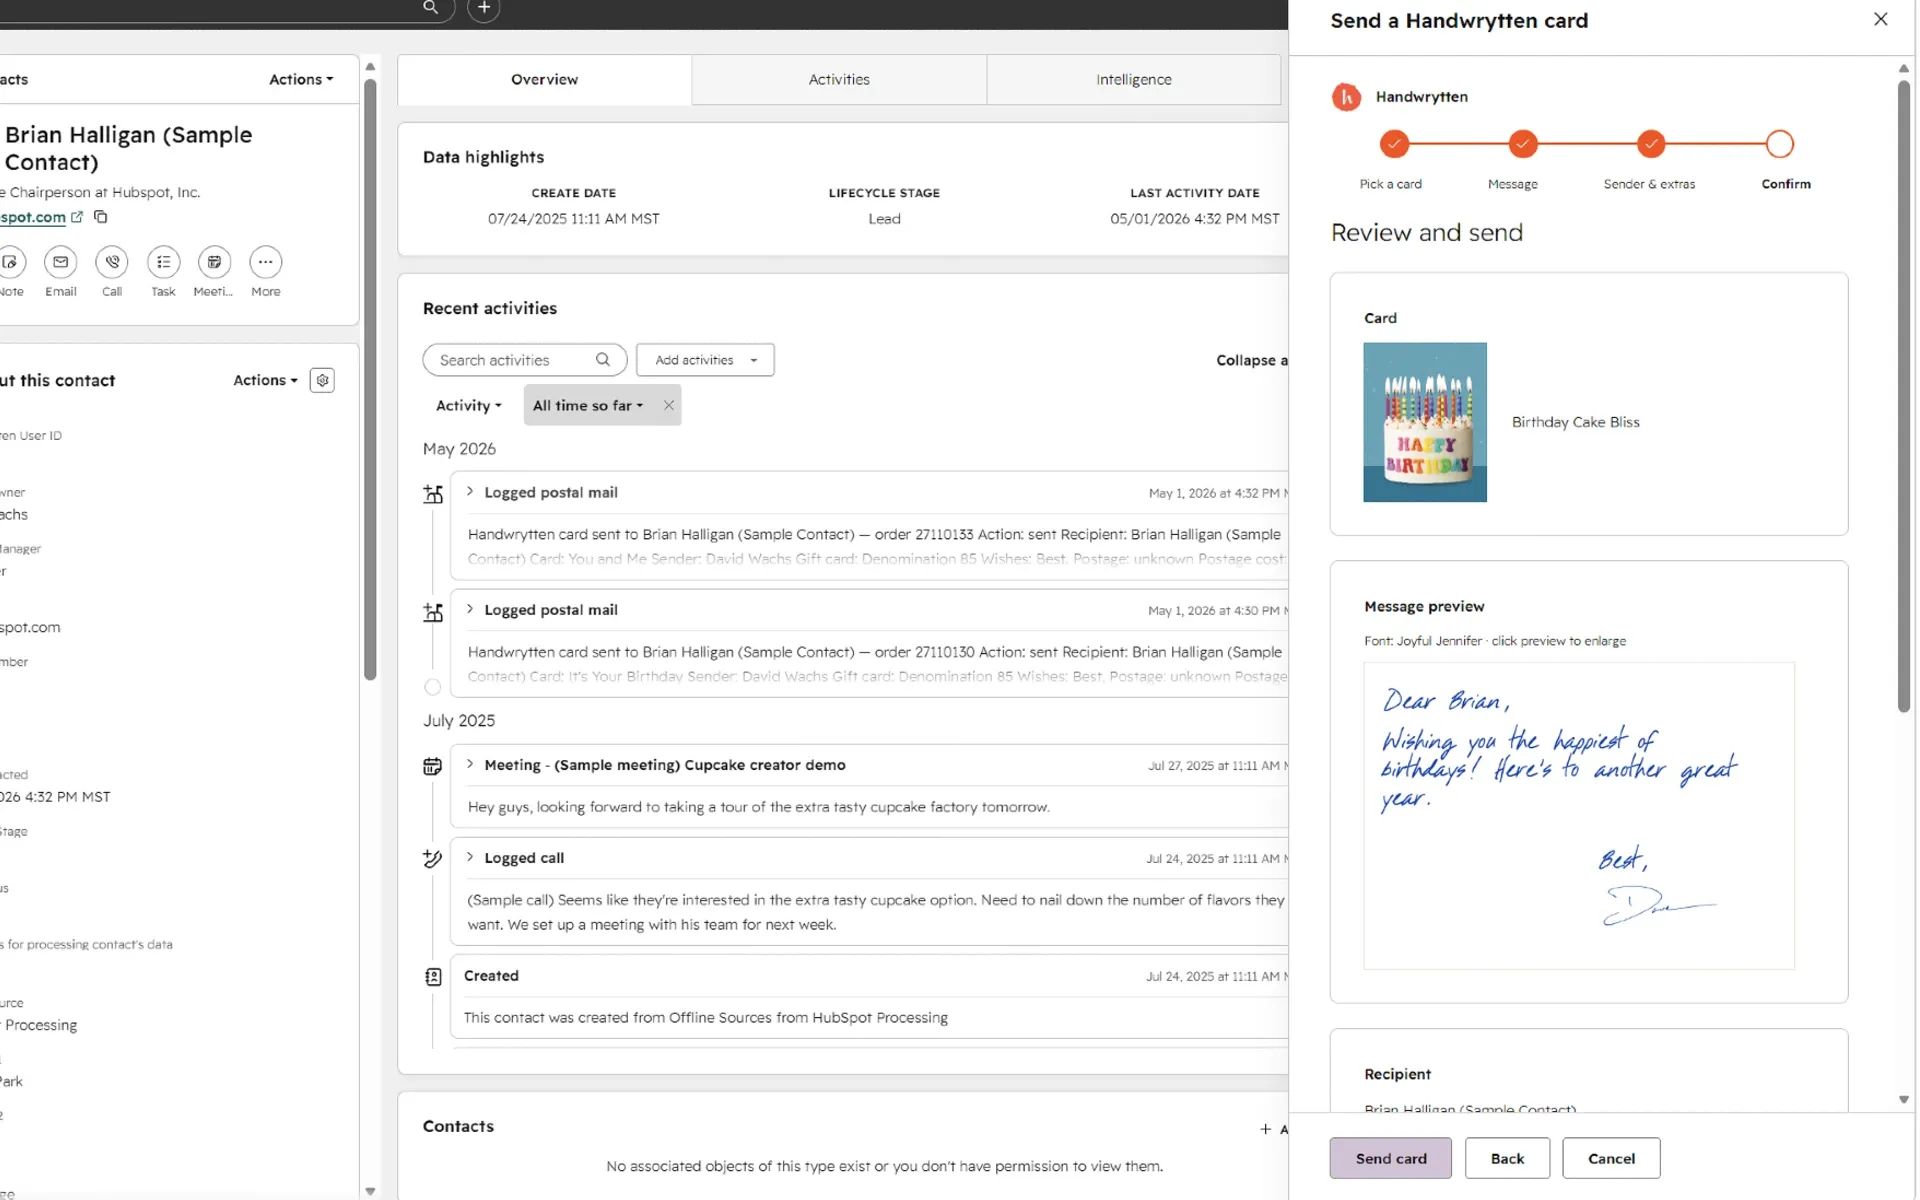Click scroll up arrow of left sidebar
Image resolution: width=1920 pixels, height=1200 pixels.
pyautogui.click(x=370, y=67)
